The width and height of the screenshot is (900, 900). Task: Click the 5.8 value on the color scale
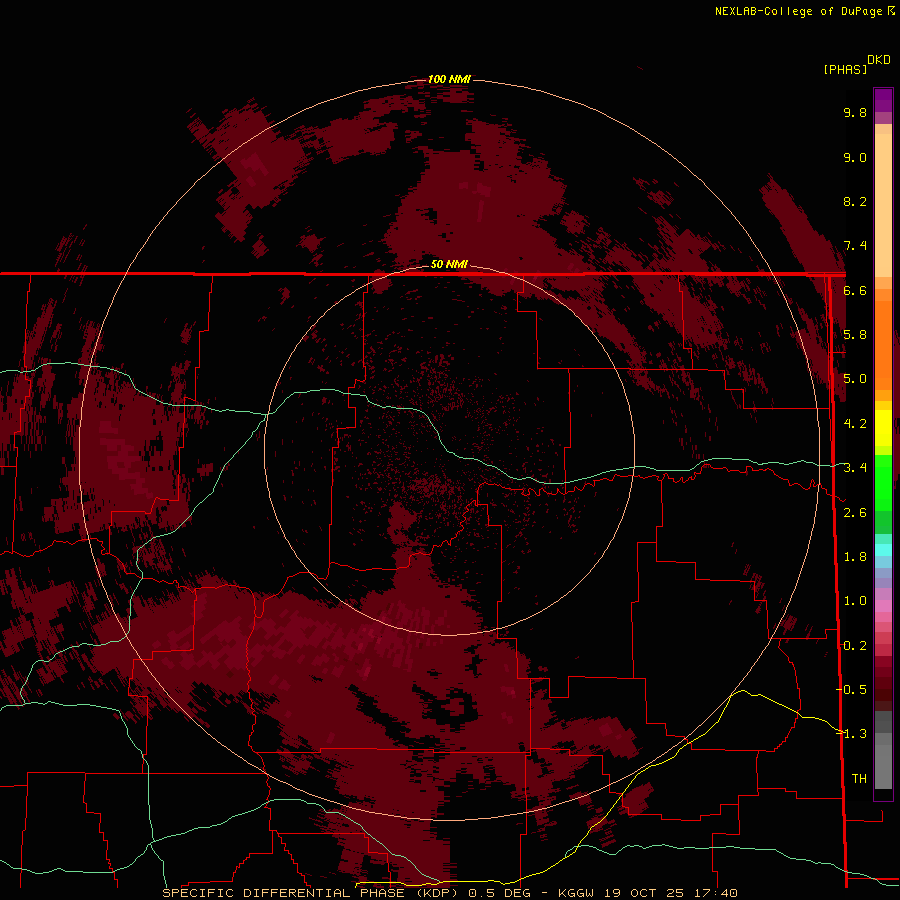point(855,335)
